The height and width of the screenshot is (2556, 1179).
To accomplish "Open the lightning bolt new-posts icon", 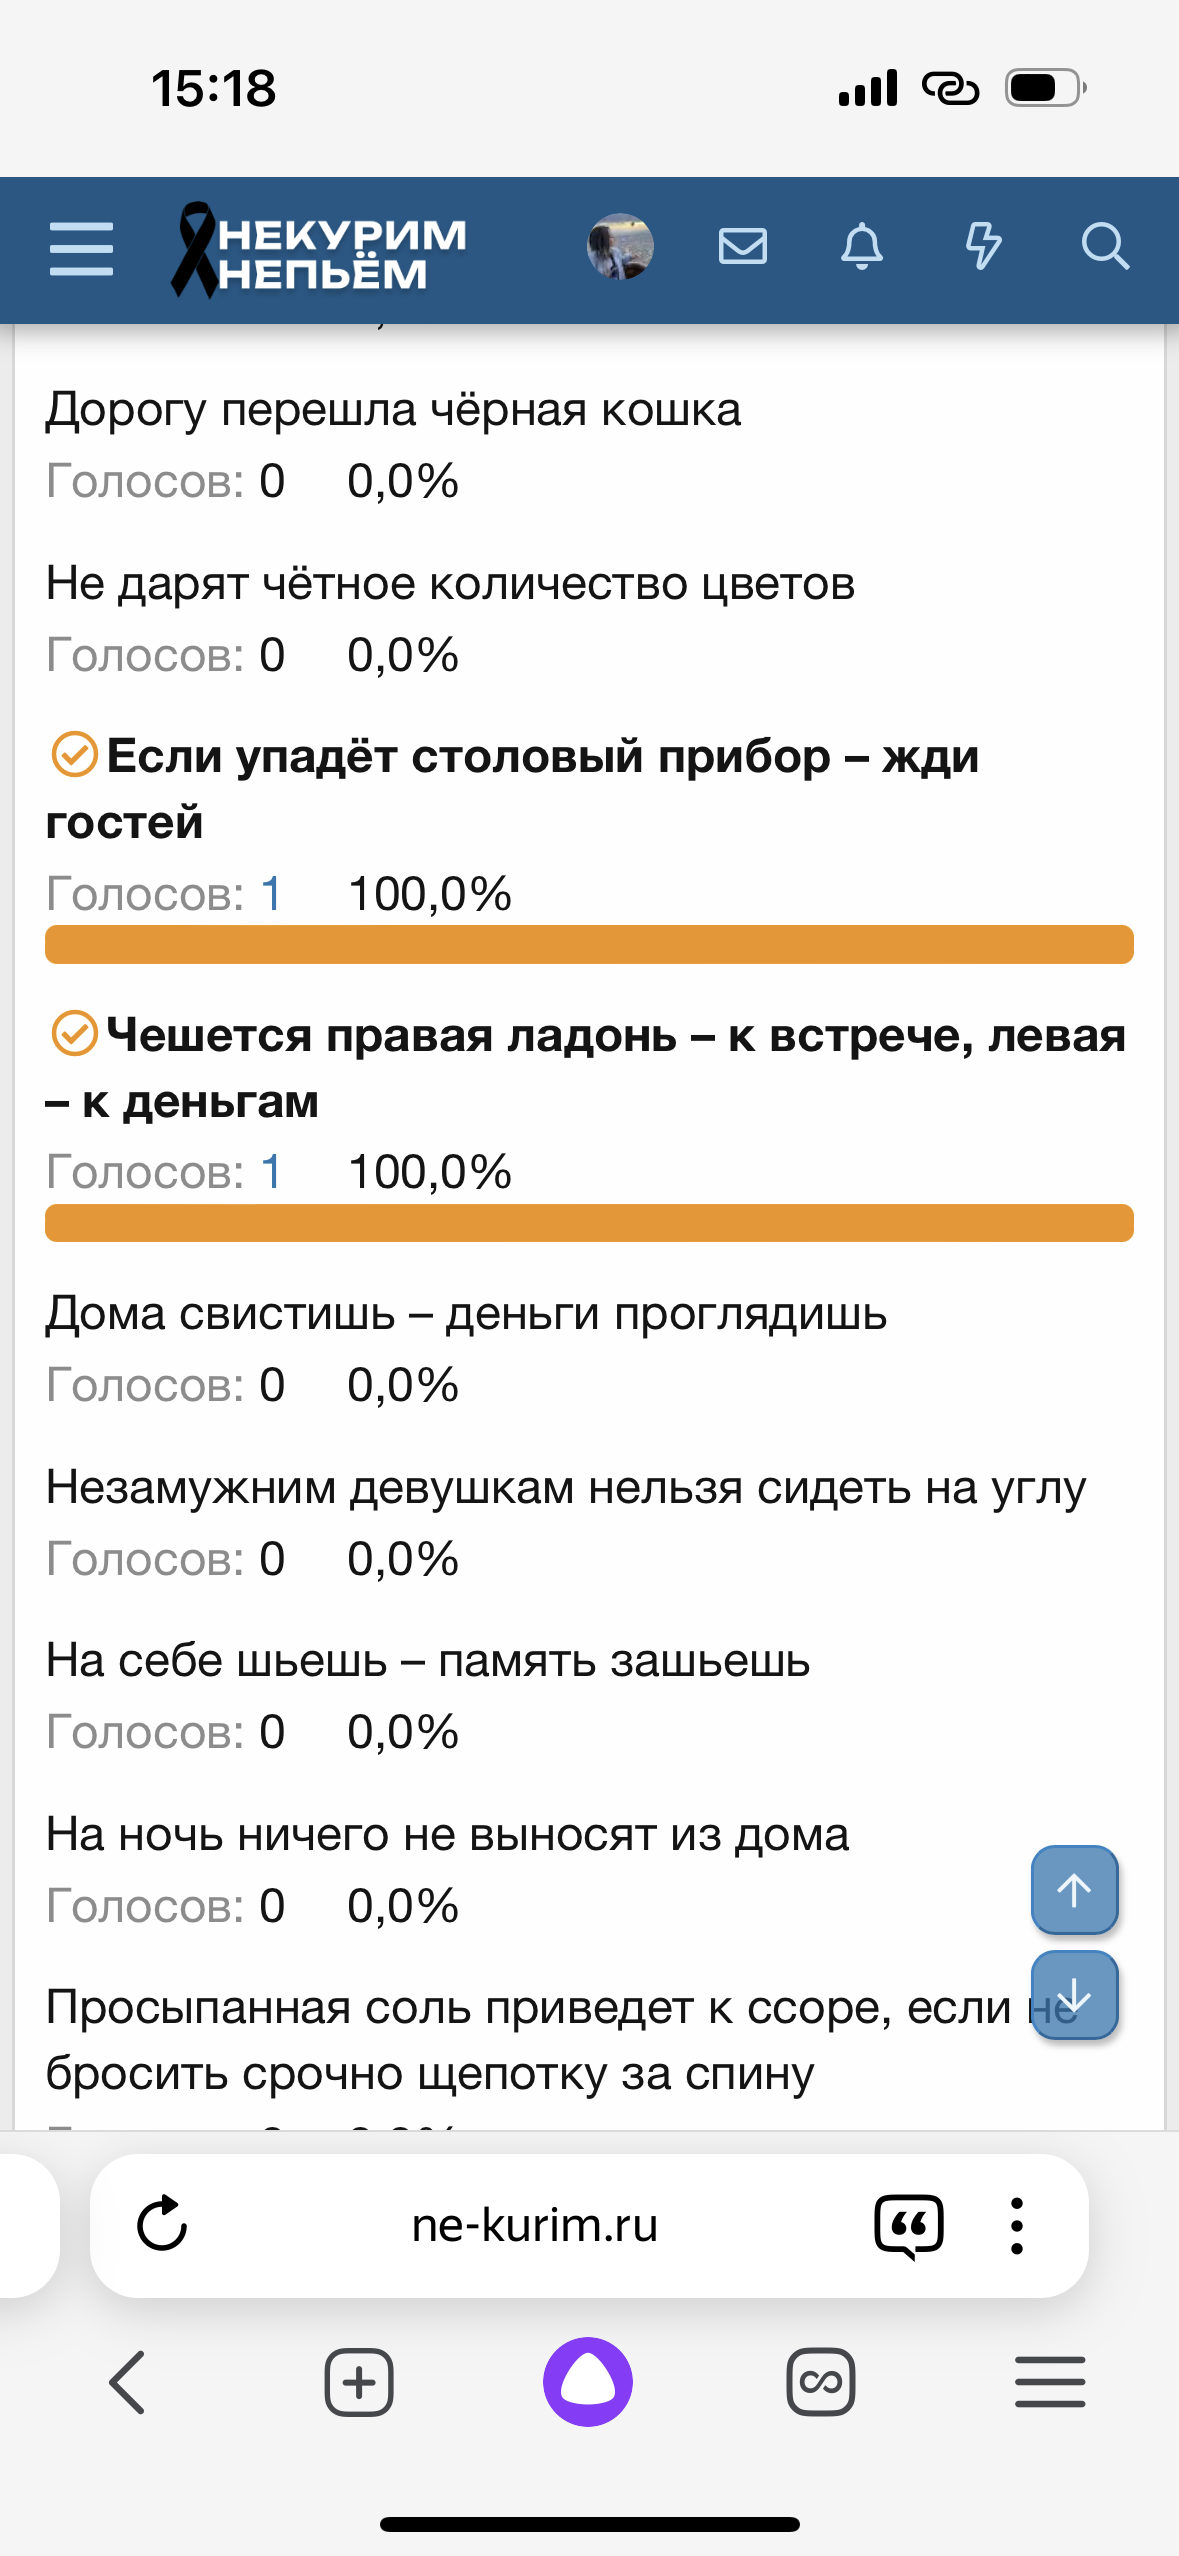I will click(x=983, y=246).
